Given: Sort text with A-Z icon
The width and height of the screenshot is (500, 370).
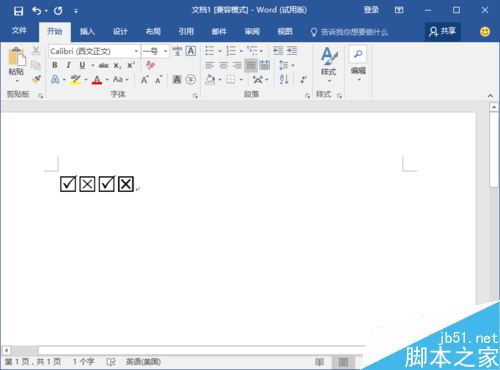Looking at the screenshot, I should (x=284, y=79).
